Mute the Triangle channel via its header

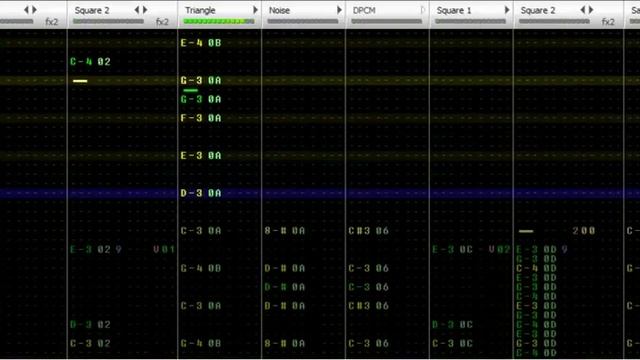(x=200, y=10)
